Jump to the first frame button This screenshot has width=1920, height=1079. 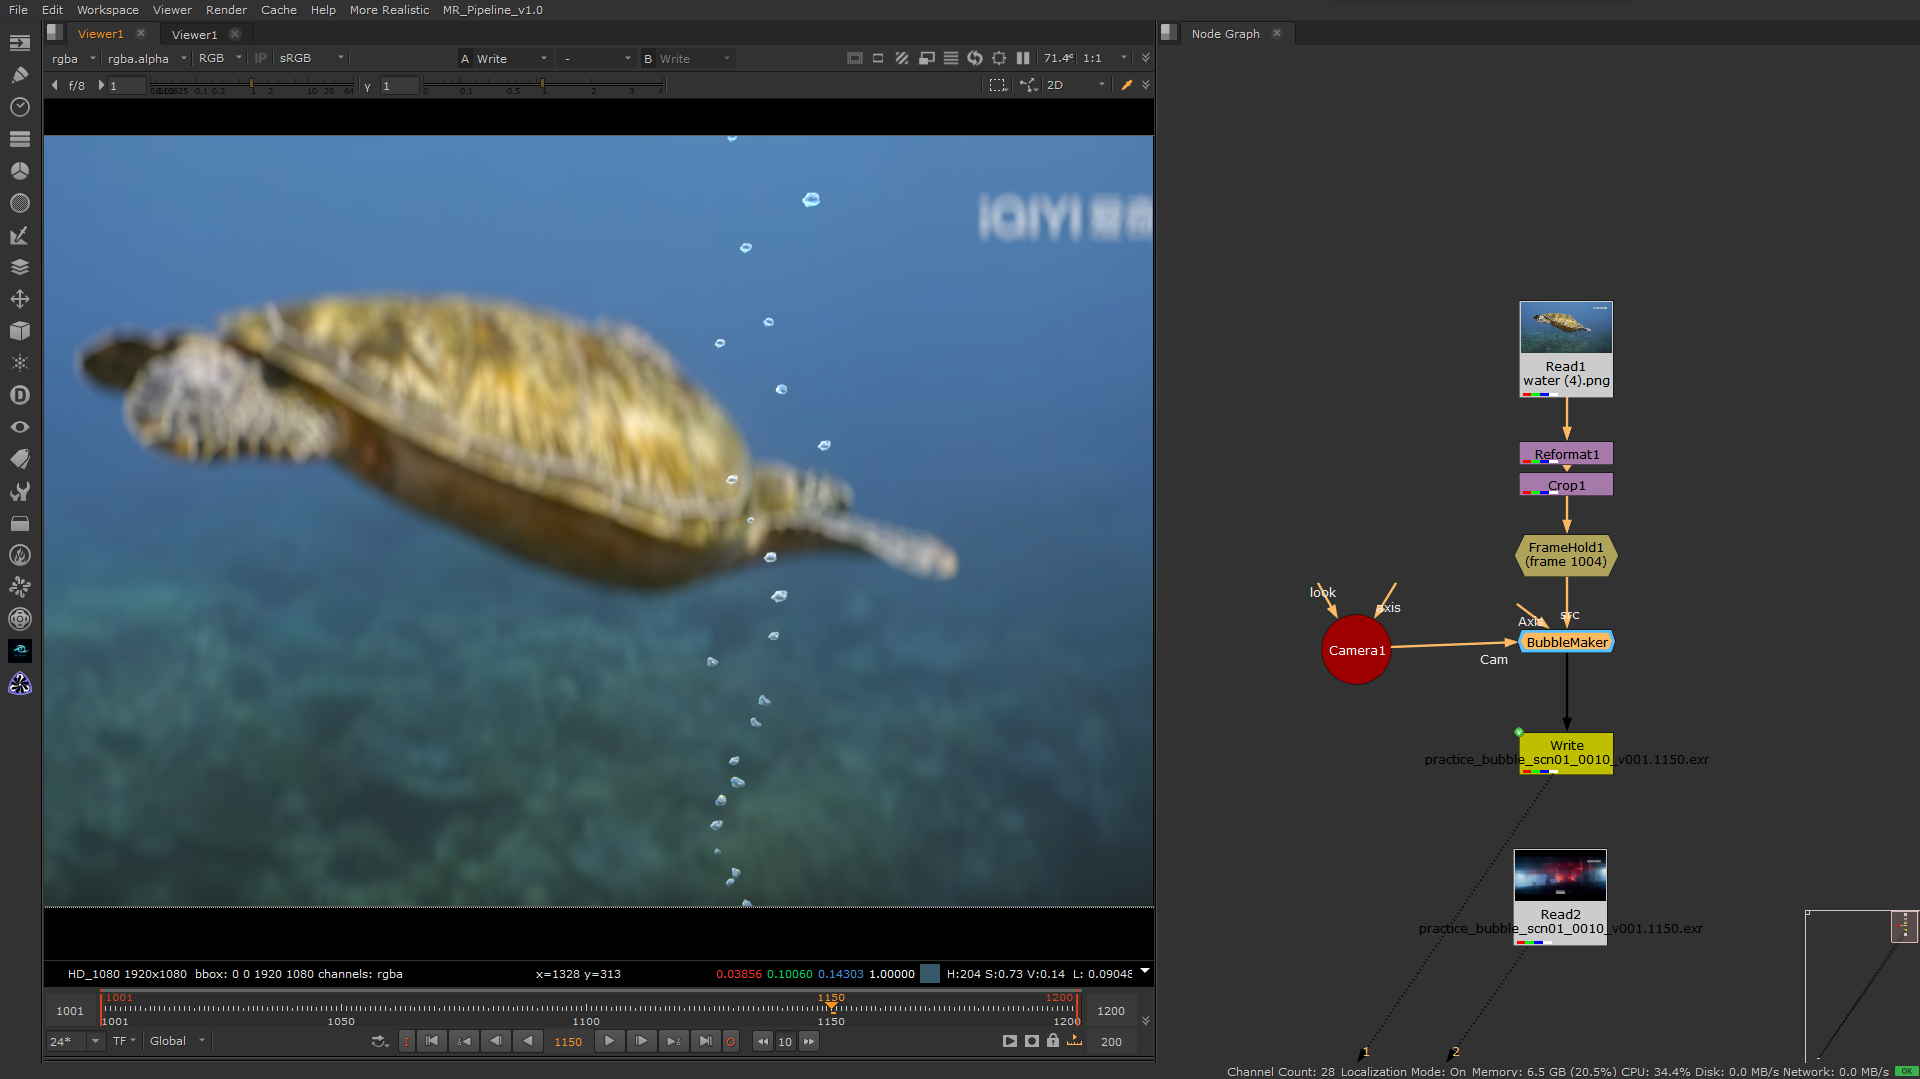tap(432, 1041)
